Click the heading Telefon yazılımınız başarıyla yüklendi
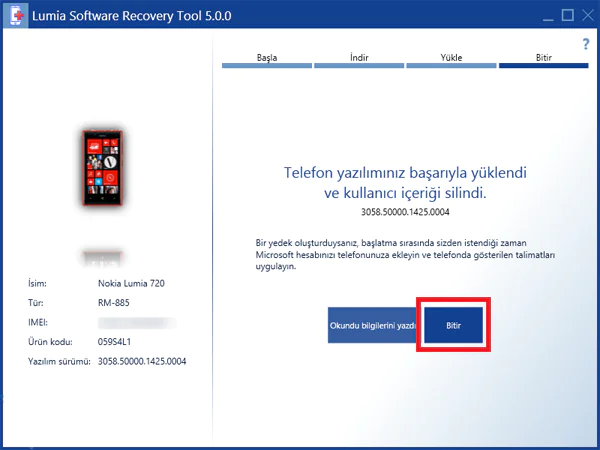This screenshot has width=600, height=450. pyautogui.click(x=405, y=173)
